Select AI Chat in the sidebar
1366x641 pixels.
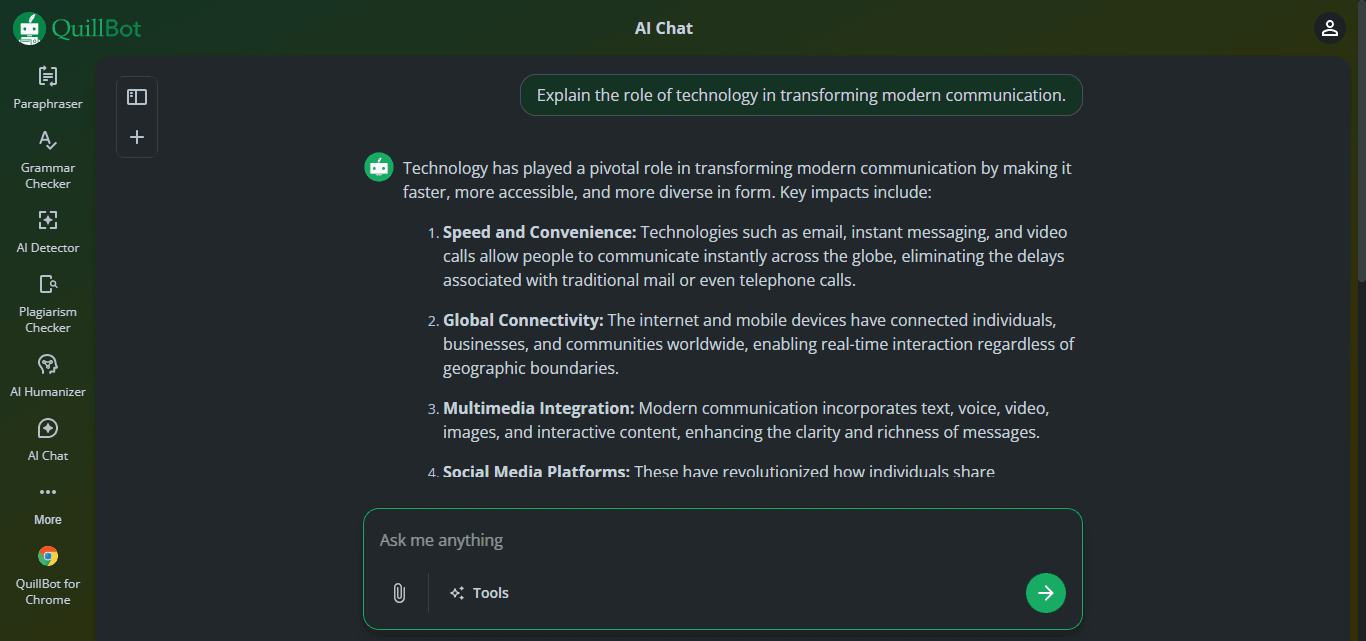(x=47, y=440)
